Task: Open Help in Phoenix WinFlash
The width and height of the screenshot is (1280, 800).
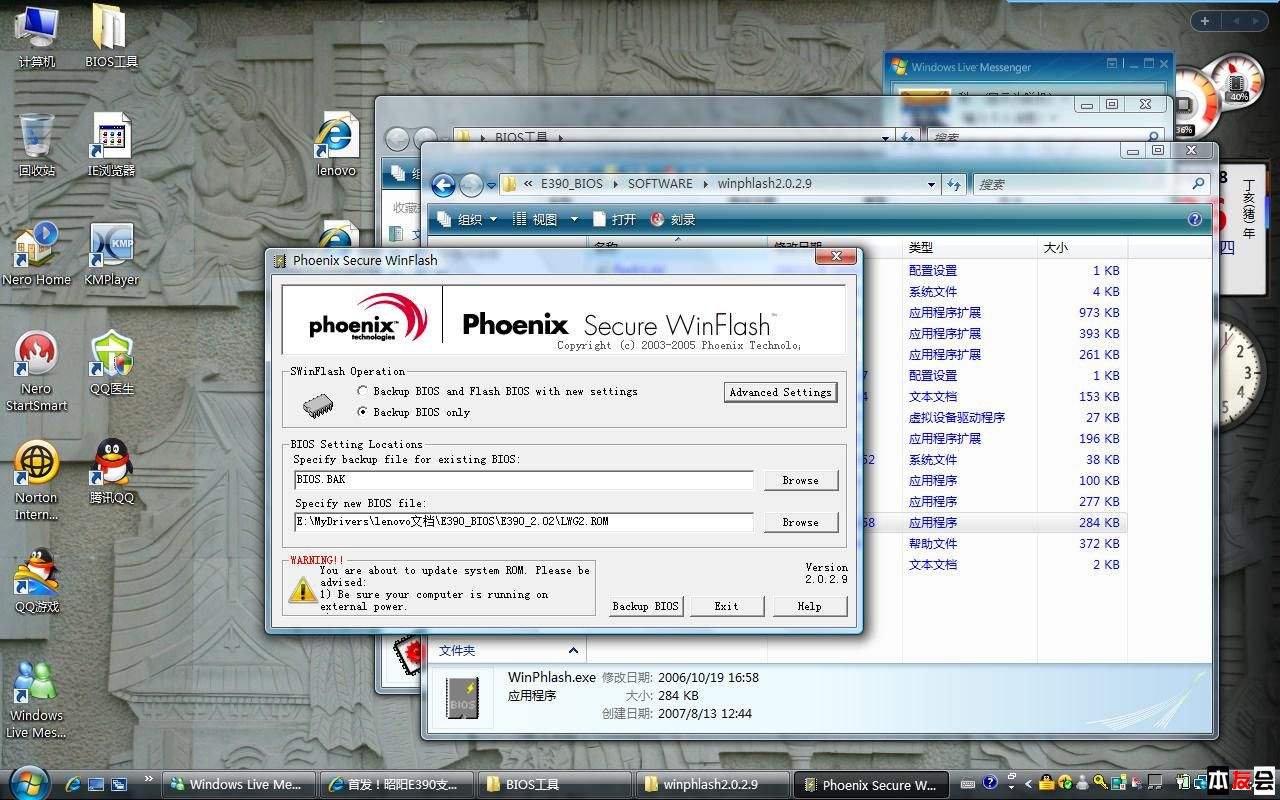Action: point(810,606)
